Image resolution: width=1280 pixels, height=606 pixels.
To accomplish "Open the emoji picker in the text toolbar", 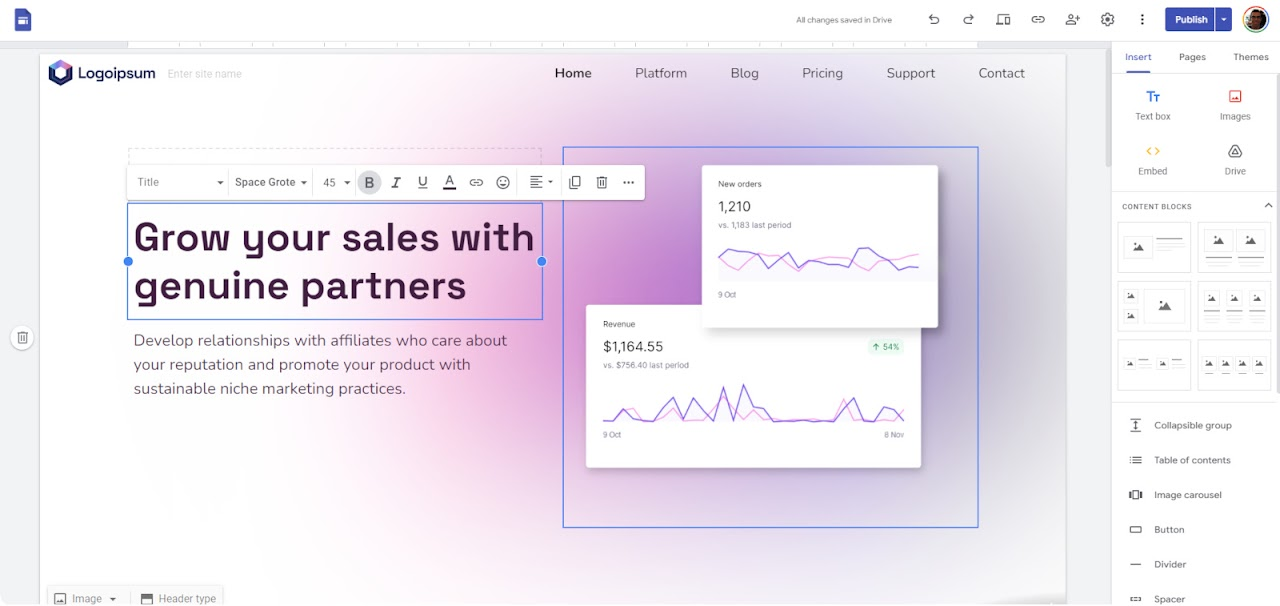I will click(502, 182).
